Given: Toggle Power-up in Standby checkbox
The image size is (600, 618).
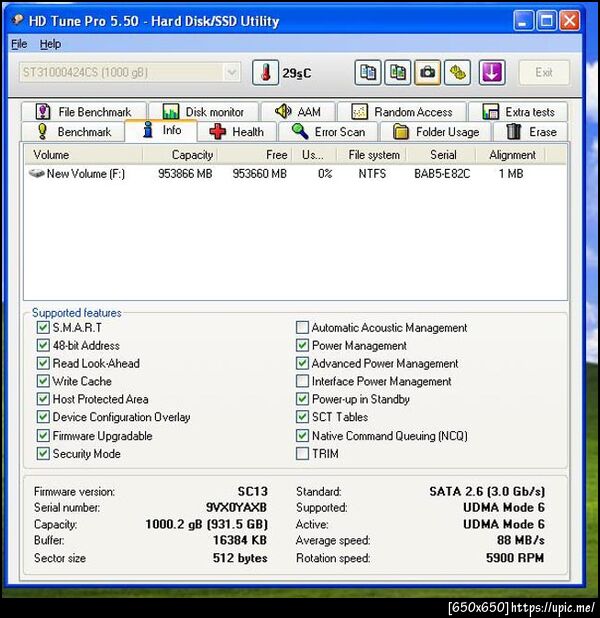Looking at the screenshot, I should click(x=302, y=399).
